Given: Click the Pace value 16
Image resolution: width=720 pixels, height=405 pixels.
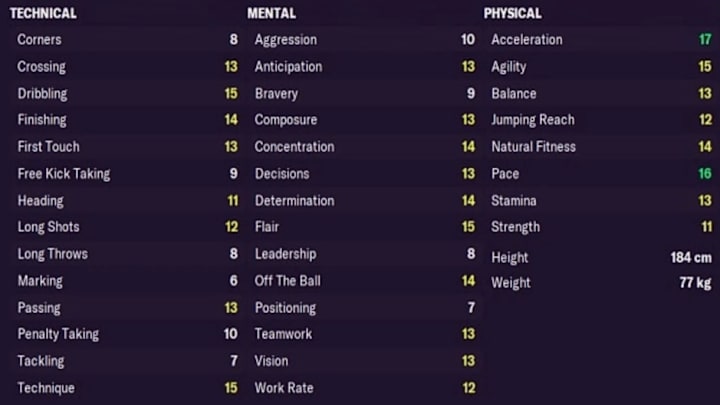Looking at the screenshot, I should pos(705,174).
